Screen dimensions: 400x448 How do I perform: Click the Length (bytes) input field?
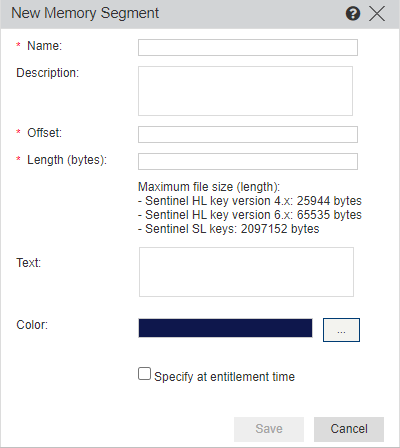(x=248, y=161)
